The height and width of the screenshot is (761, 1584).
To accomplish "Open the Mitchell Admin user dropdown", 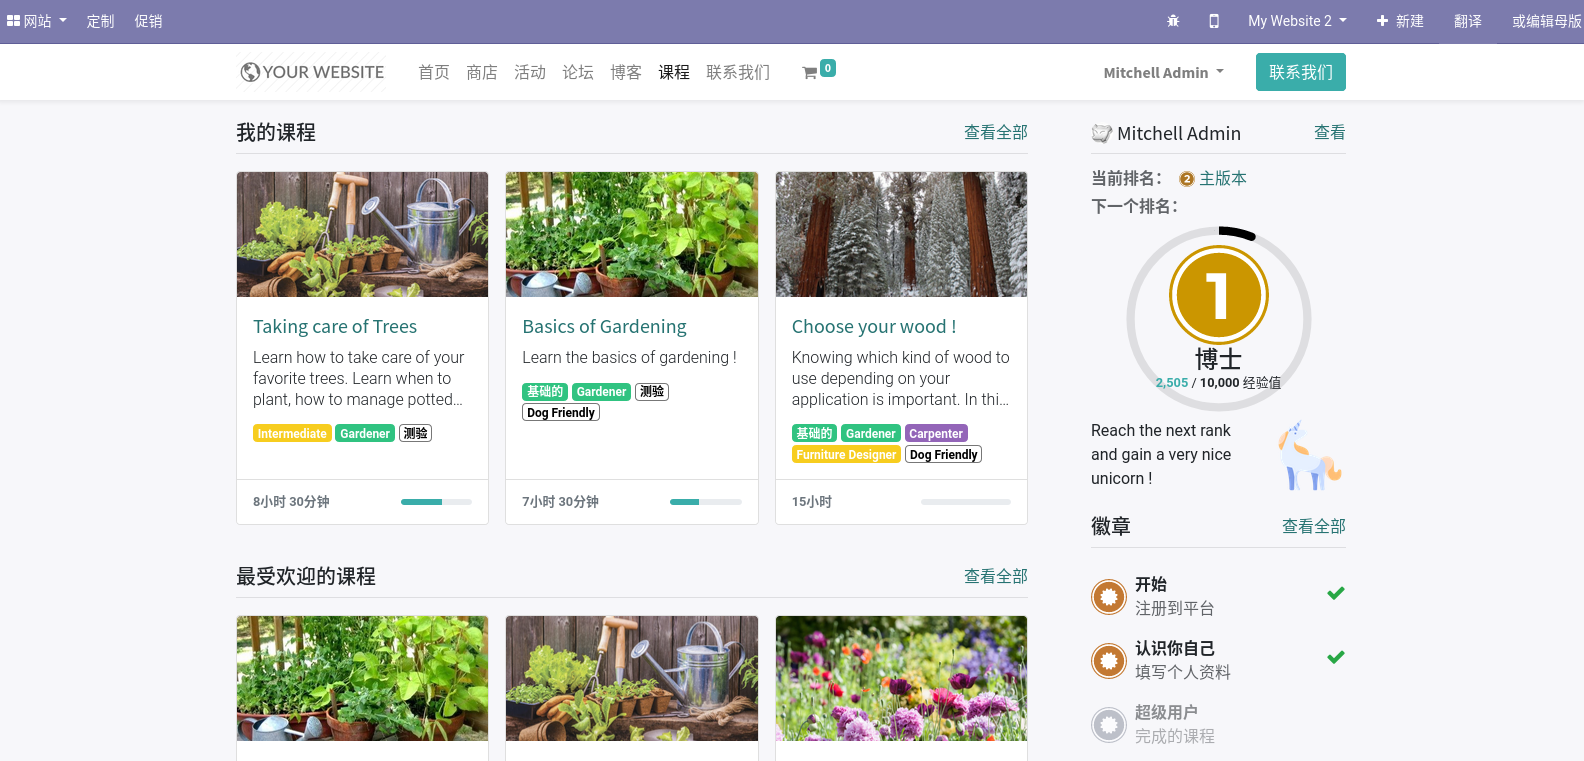I will click(x=1163, y=73).
